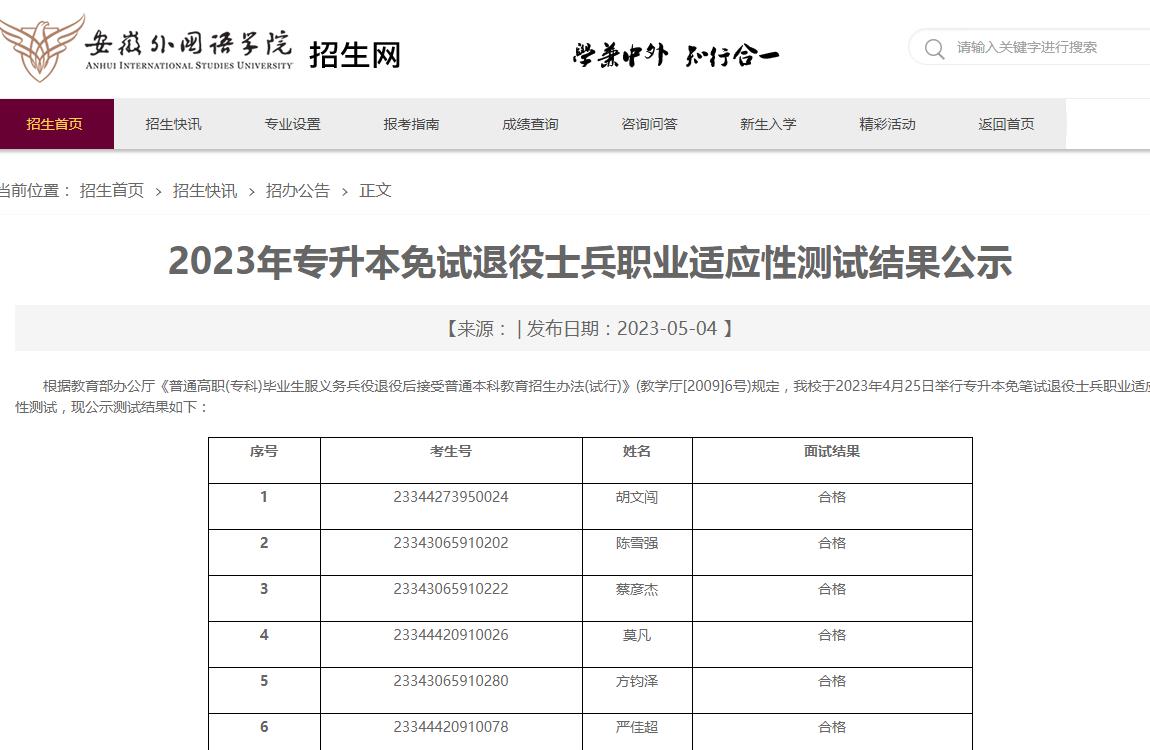Click breadcrumb link 招生快讯
Screen dimensions: 1150x750
click(205, 191)
